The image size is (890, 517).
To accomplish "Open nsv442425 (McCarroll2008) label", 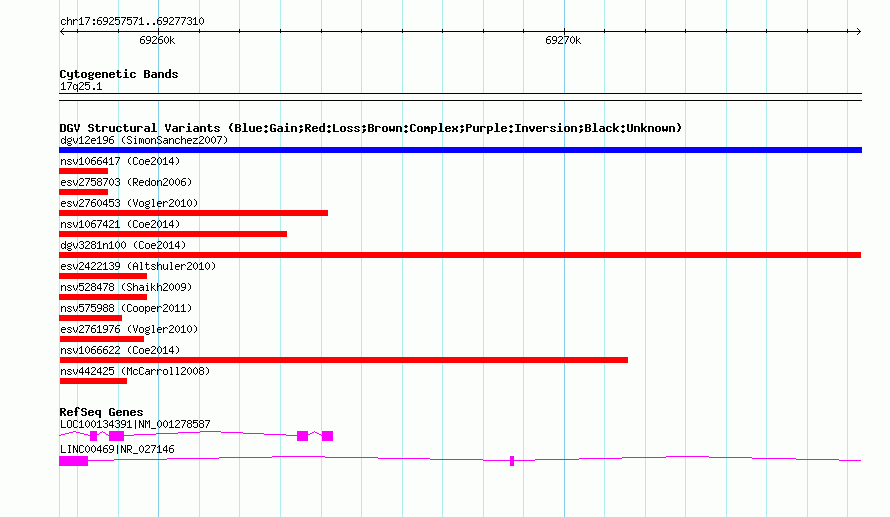I will 135,371.
